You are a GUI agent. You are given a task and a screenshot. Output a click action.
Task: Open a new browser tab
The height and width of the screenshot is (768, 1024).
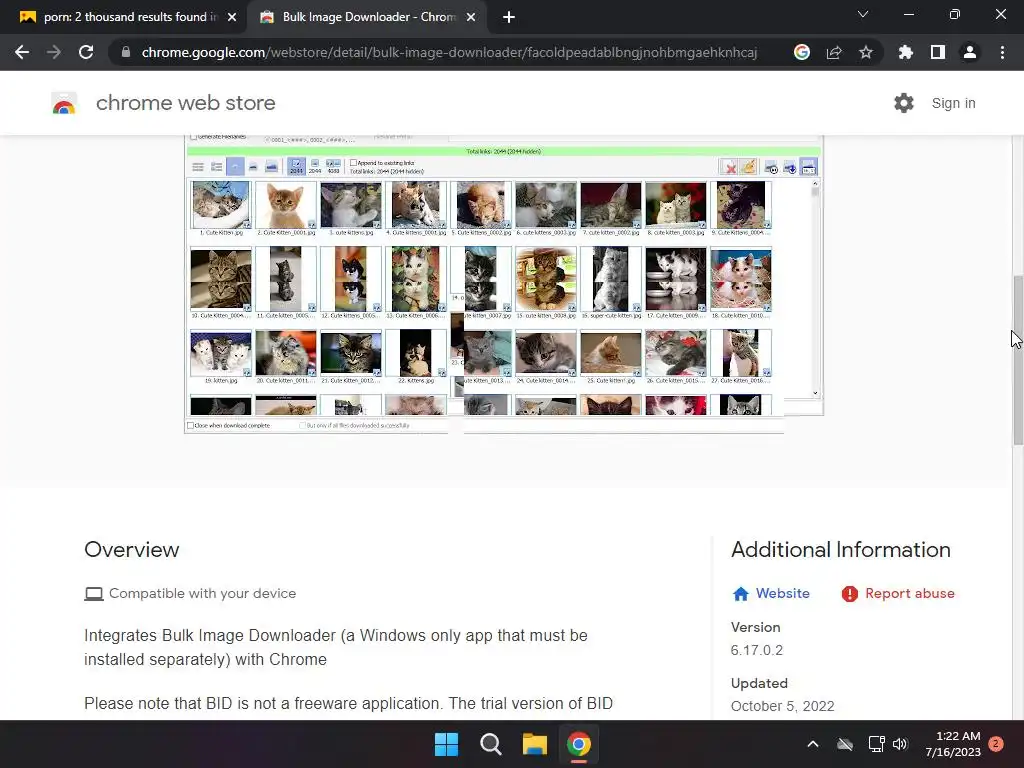(x=509, y=18)
